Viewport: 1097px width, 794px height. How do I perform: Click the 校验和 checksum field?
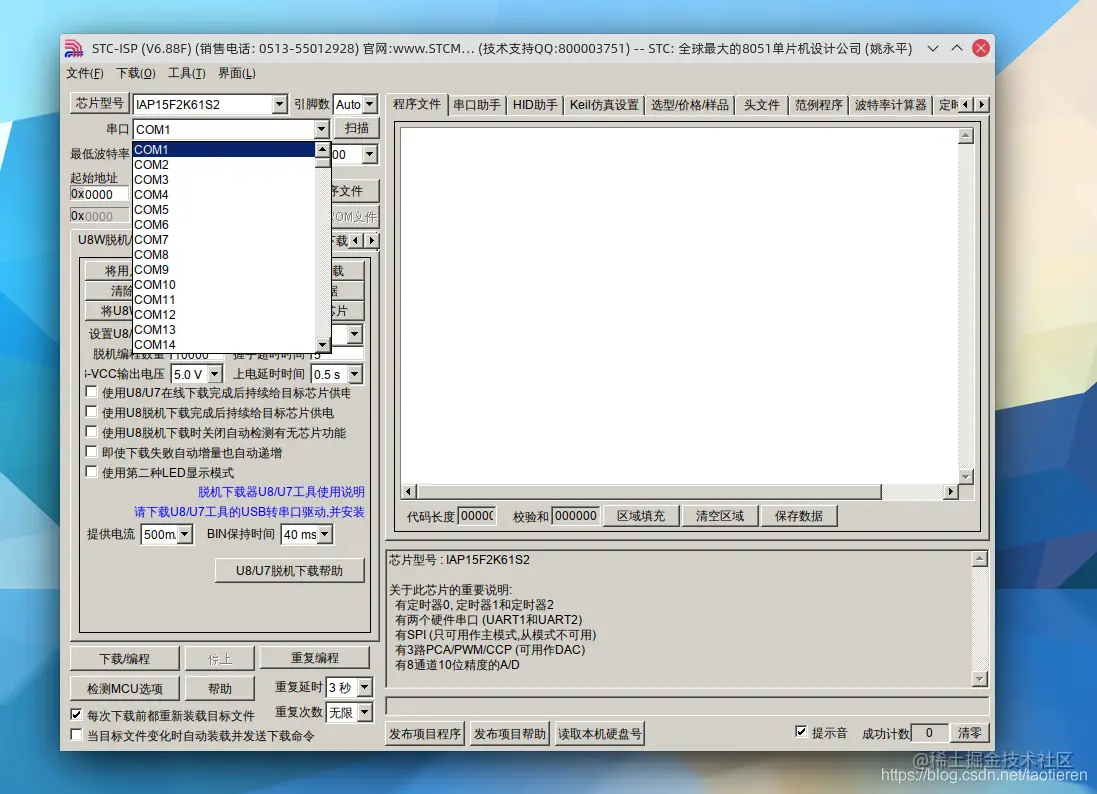(576, 516)
